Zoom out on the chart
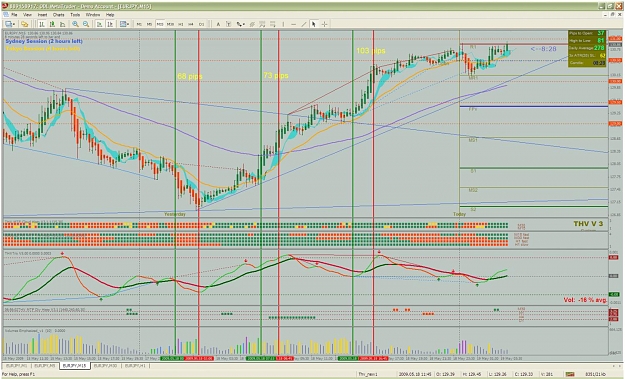This screenshot has width=625, height=379. (x=86, y=24)
